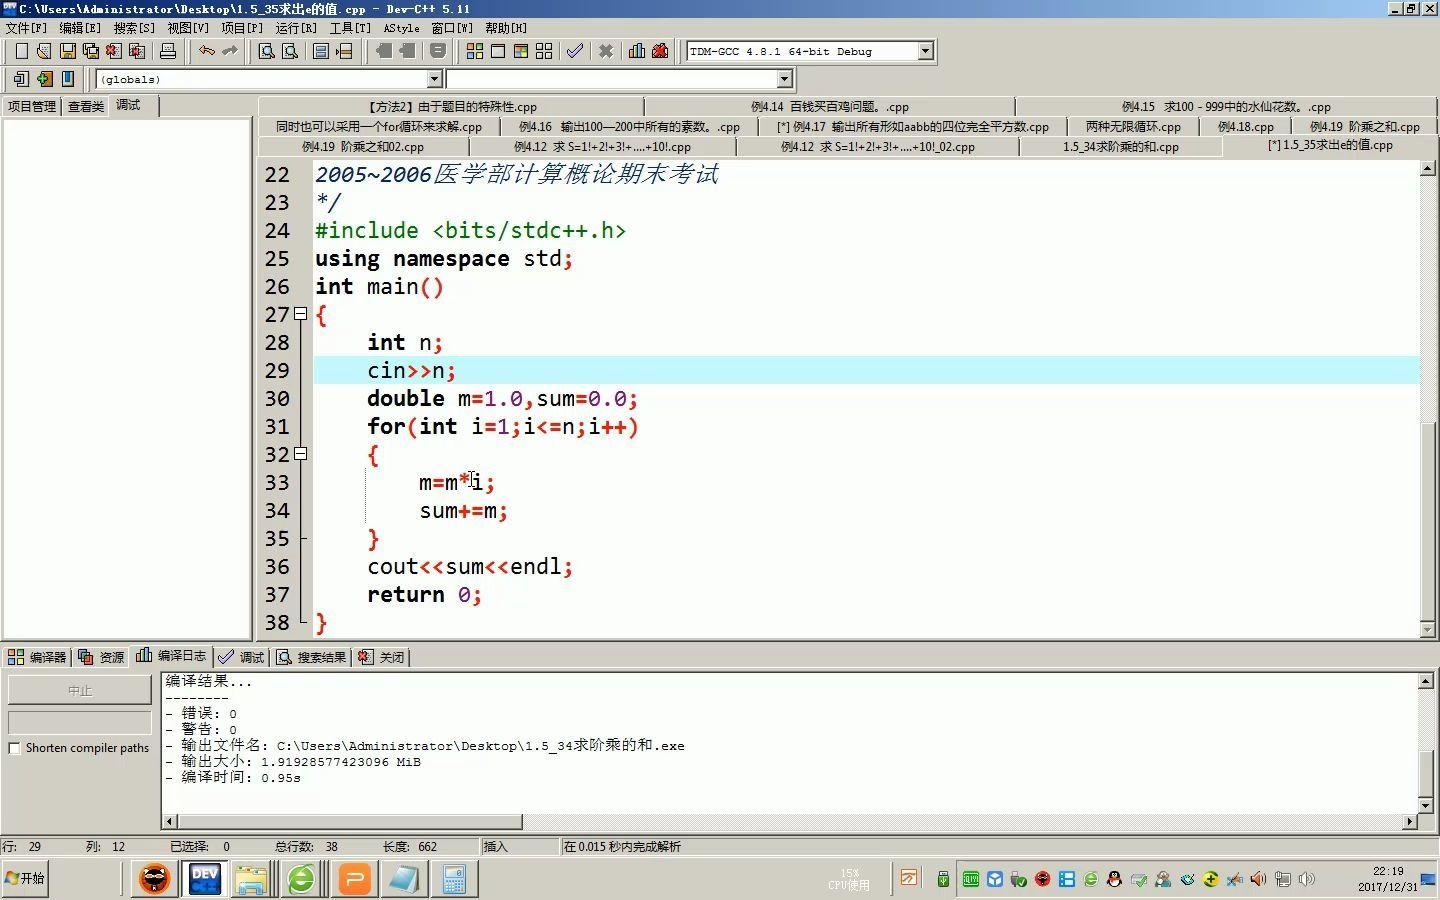Click the editor vertical scrollbar down arrow
This screenshot has height=900, width=1440.
click(x=1428, y=630)
